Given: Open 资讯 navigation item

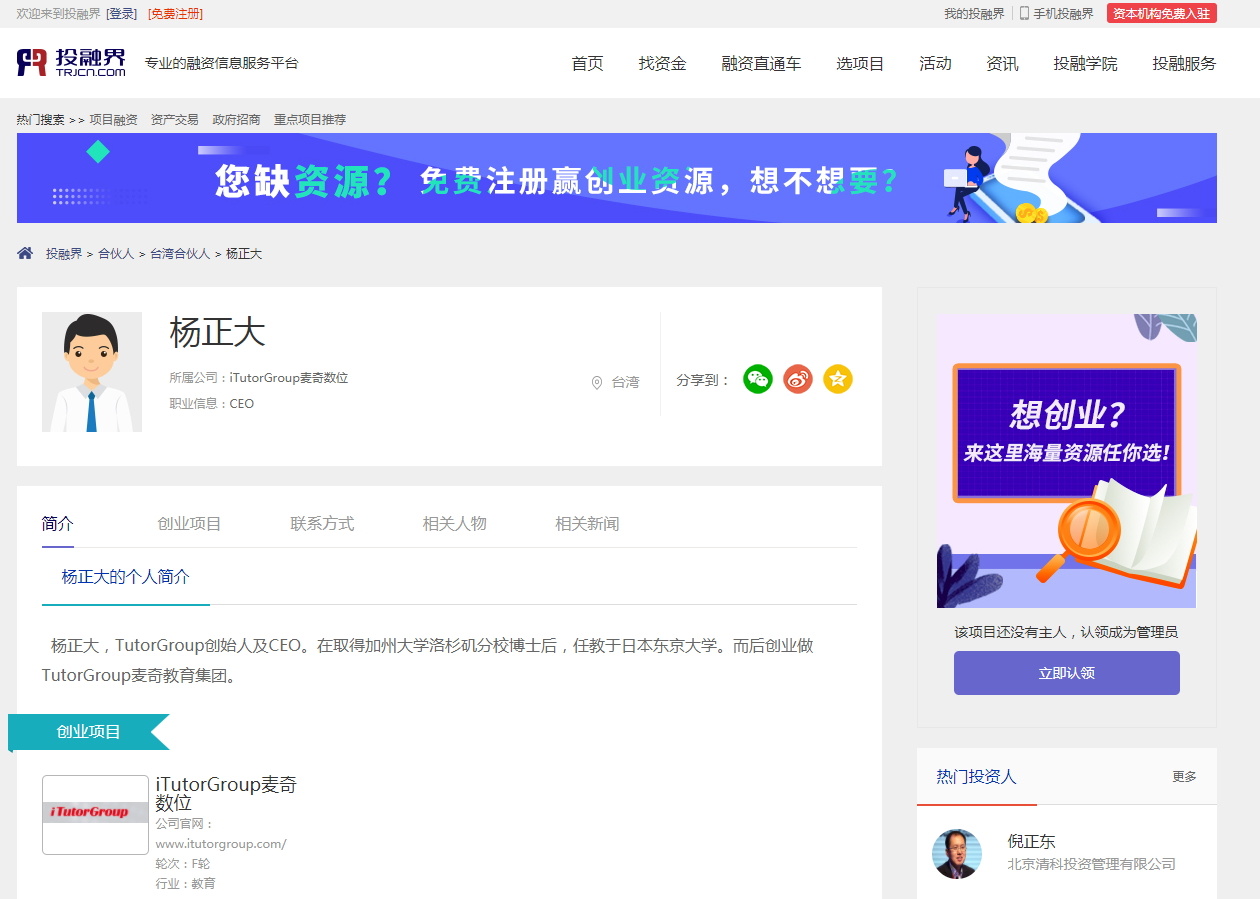Looking at the screenshot, I should pyautogui.click(x=1003, y=63).
